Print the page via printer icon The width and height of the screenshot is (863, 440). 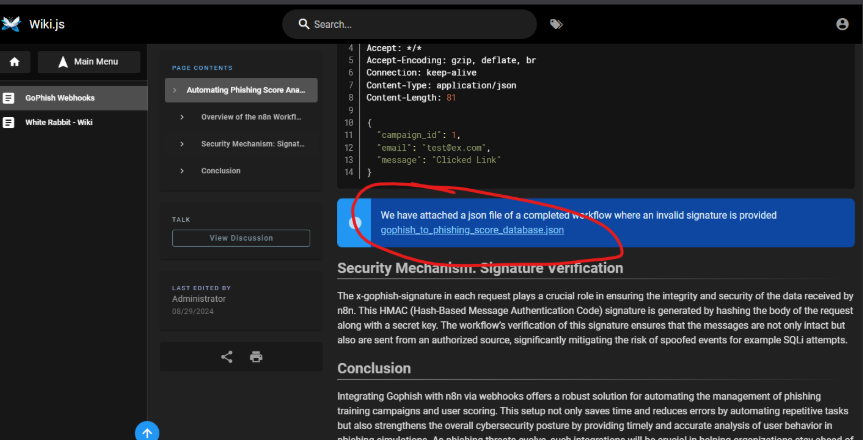[x=256, y=357]
